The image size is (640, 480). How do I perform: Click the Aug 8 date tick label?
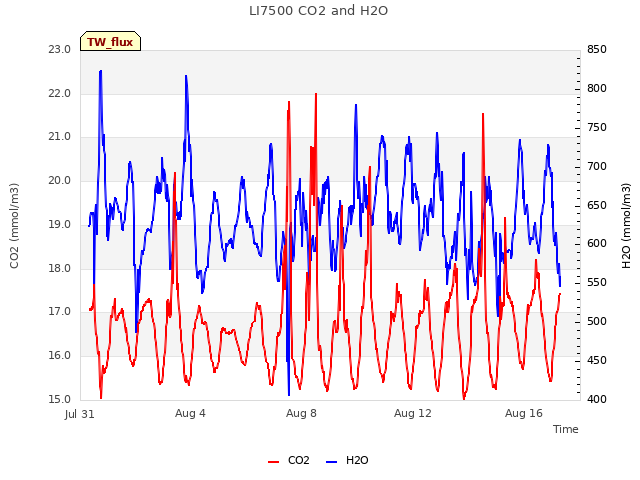pyautogui.click(x=301, y=413)
